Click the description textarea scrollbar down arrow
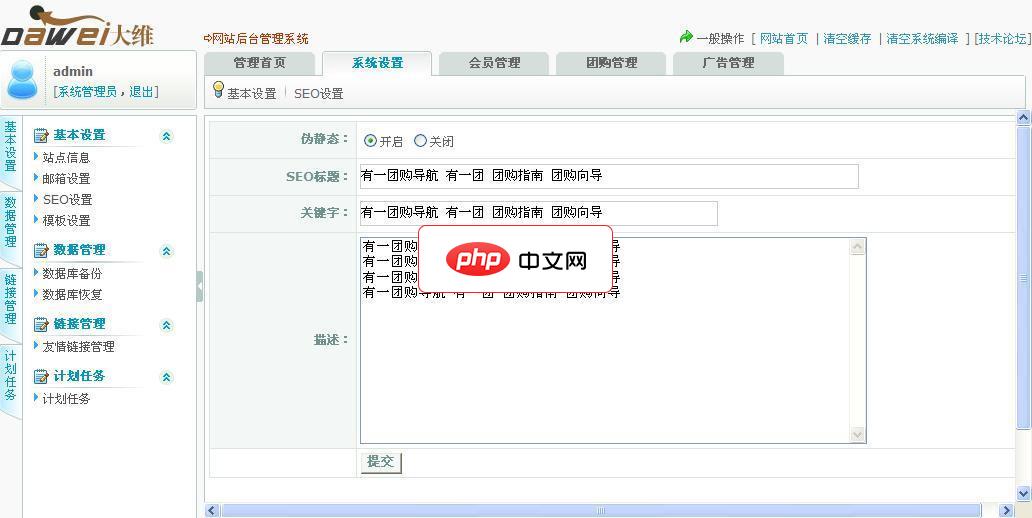The image size is (1032, 518). 857,434
